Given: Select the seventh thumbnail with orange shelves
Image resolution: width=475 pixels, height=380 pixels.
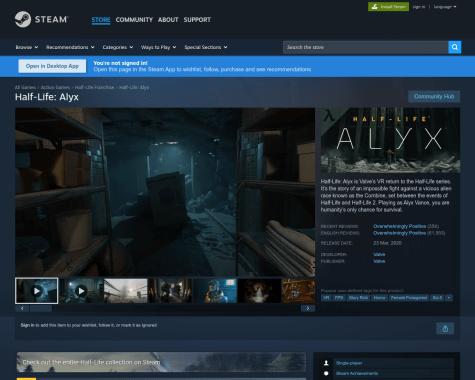Looking at the screenshot, I should (298, 291).
